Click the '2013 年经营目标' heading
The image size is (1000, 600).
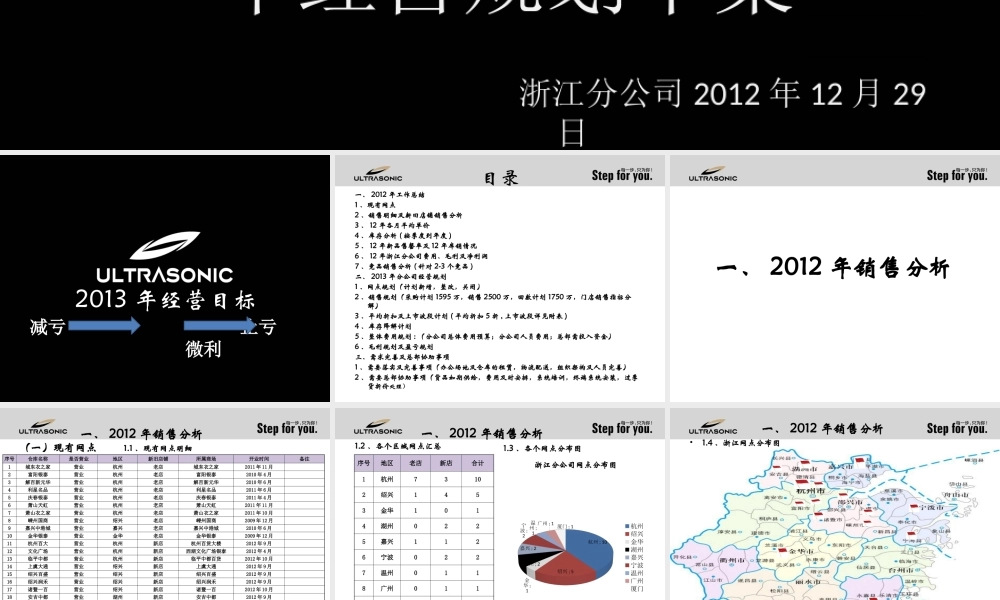point(165,300)
